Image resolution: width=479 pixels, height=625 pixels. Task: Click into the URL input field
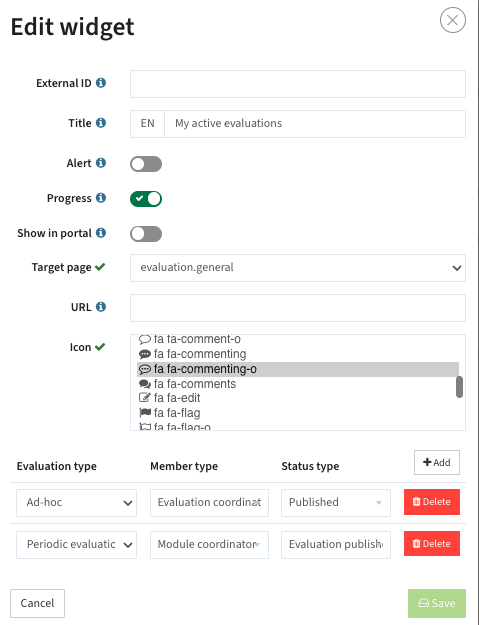(298, 308)
